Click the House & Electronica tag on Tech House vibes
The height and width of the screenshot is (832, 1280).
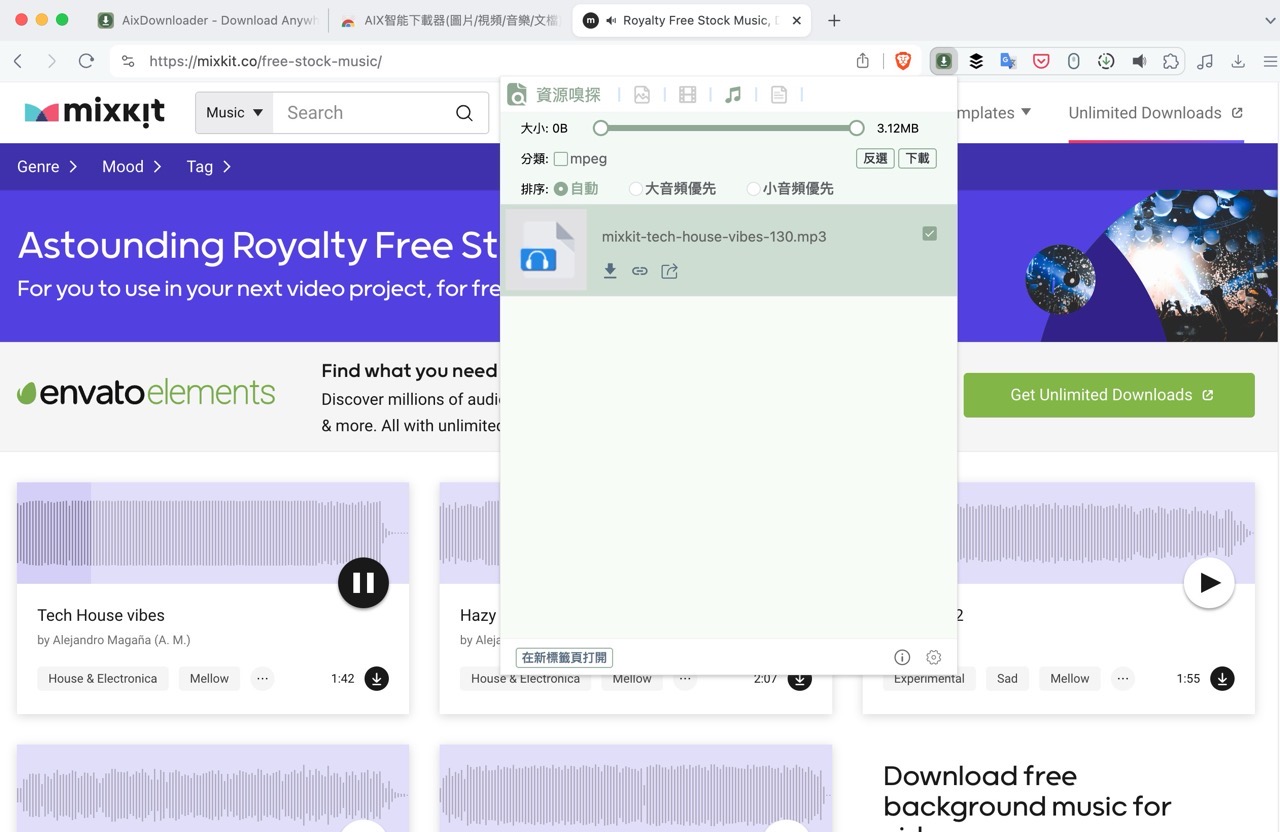click(x=103, y=678)
